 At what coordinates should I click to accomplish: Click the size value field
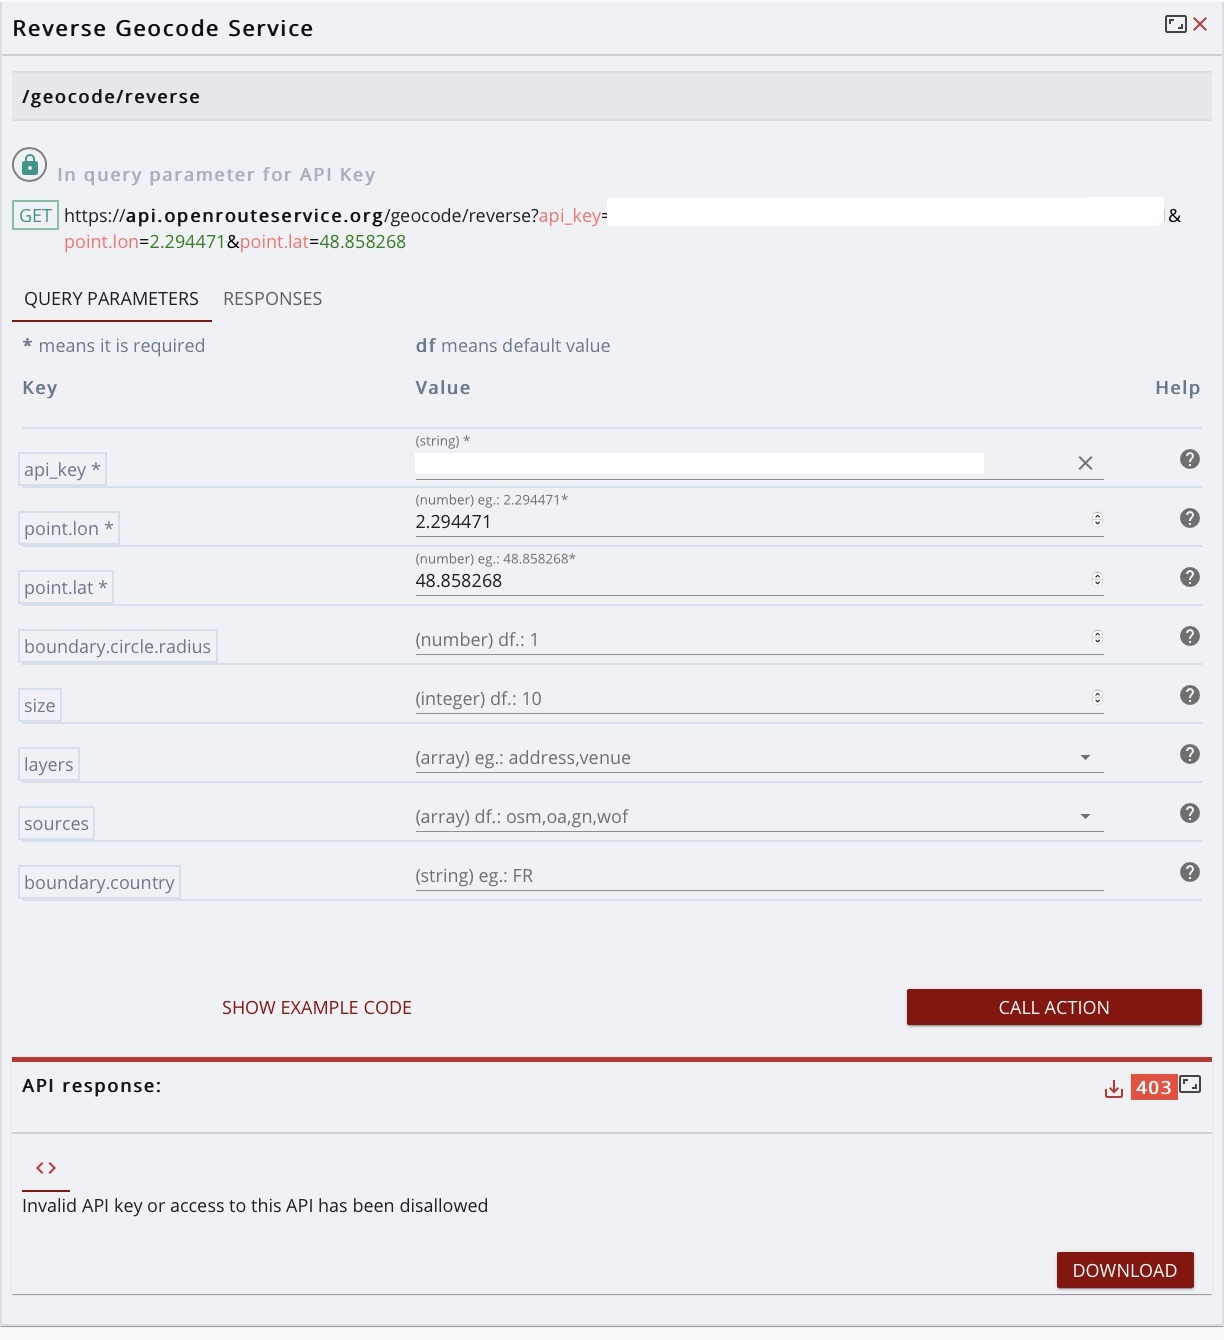point(700,698)
